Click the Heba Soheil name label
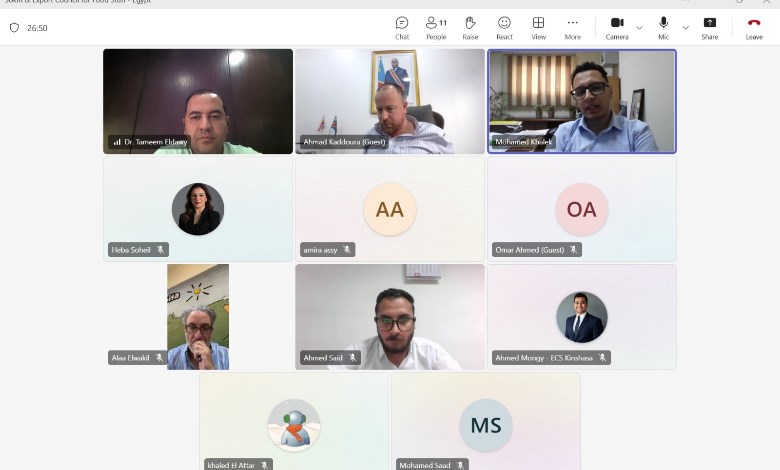 click(131, 250)
